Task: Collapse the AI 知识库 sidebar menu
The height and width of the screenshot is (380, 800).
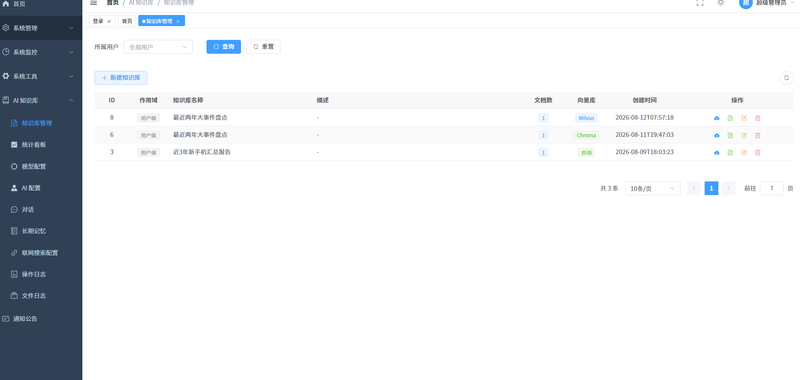Action: (x=41, y=100)
